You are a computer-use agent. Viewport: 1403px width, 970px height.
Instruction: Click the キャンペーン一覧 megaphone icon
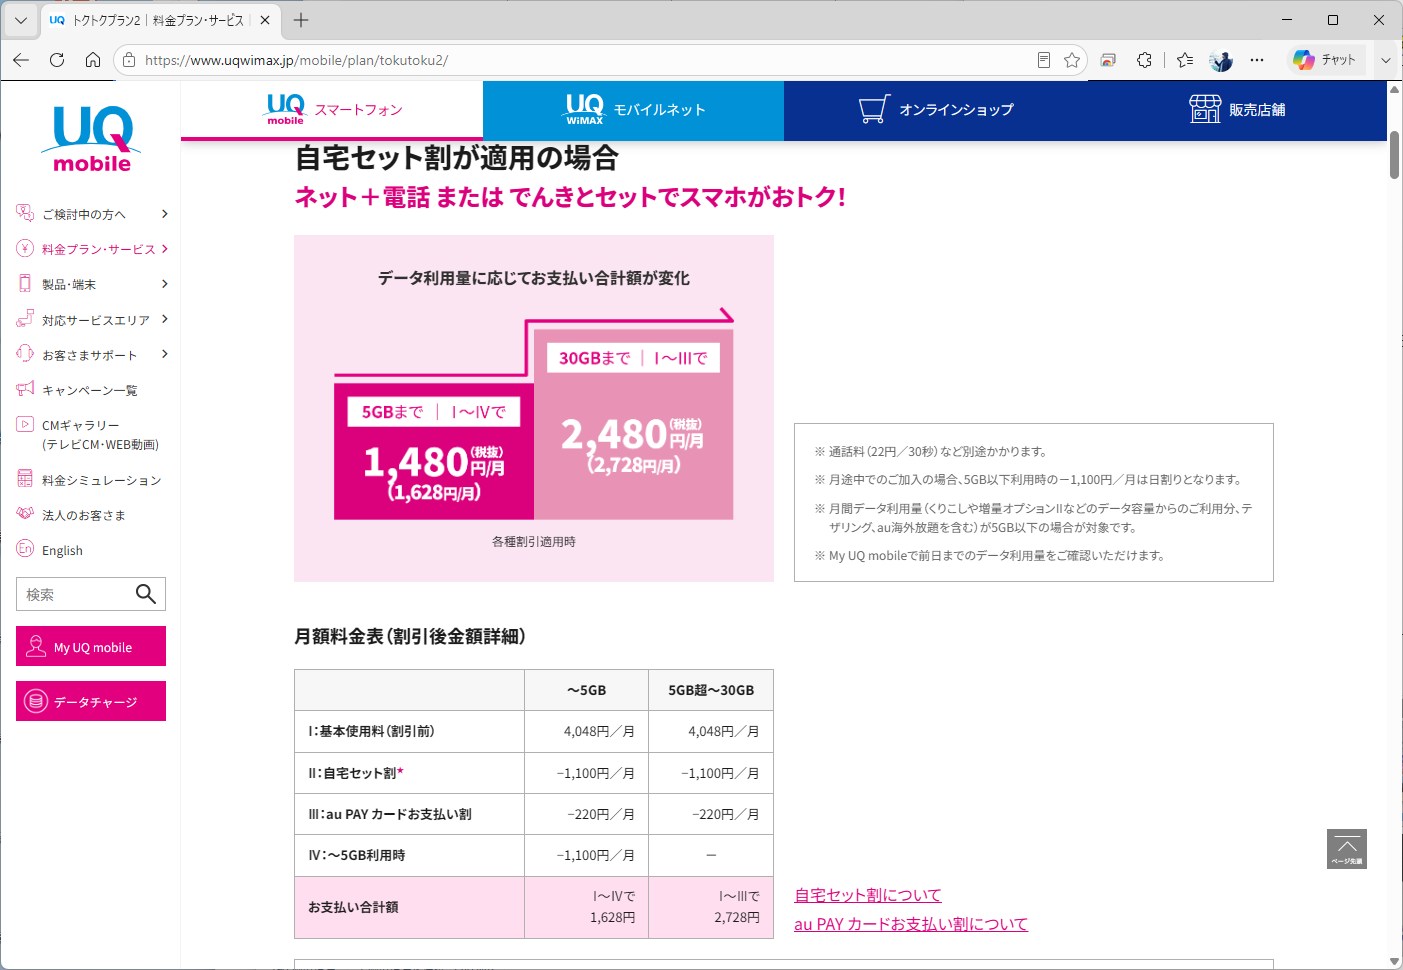tap(25, 388)
